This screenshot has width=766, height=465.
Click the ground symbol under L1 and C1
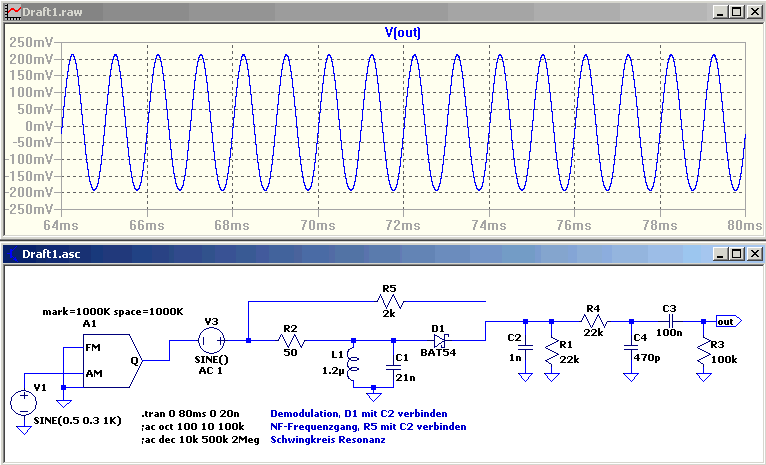pos(373,397)
